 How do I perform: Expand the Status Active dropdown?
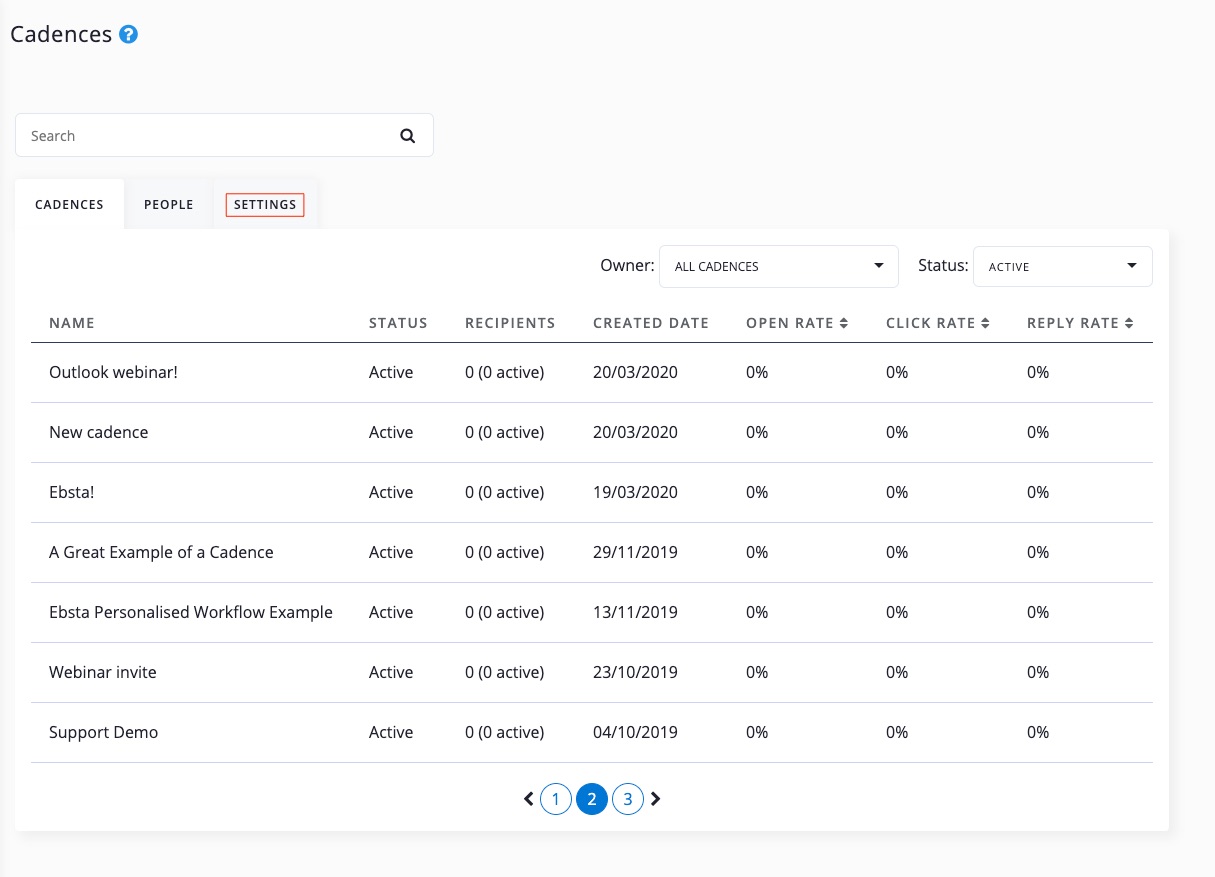pyautogui.click(x=1062, y=267)
